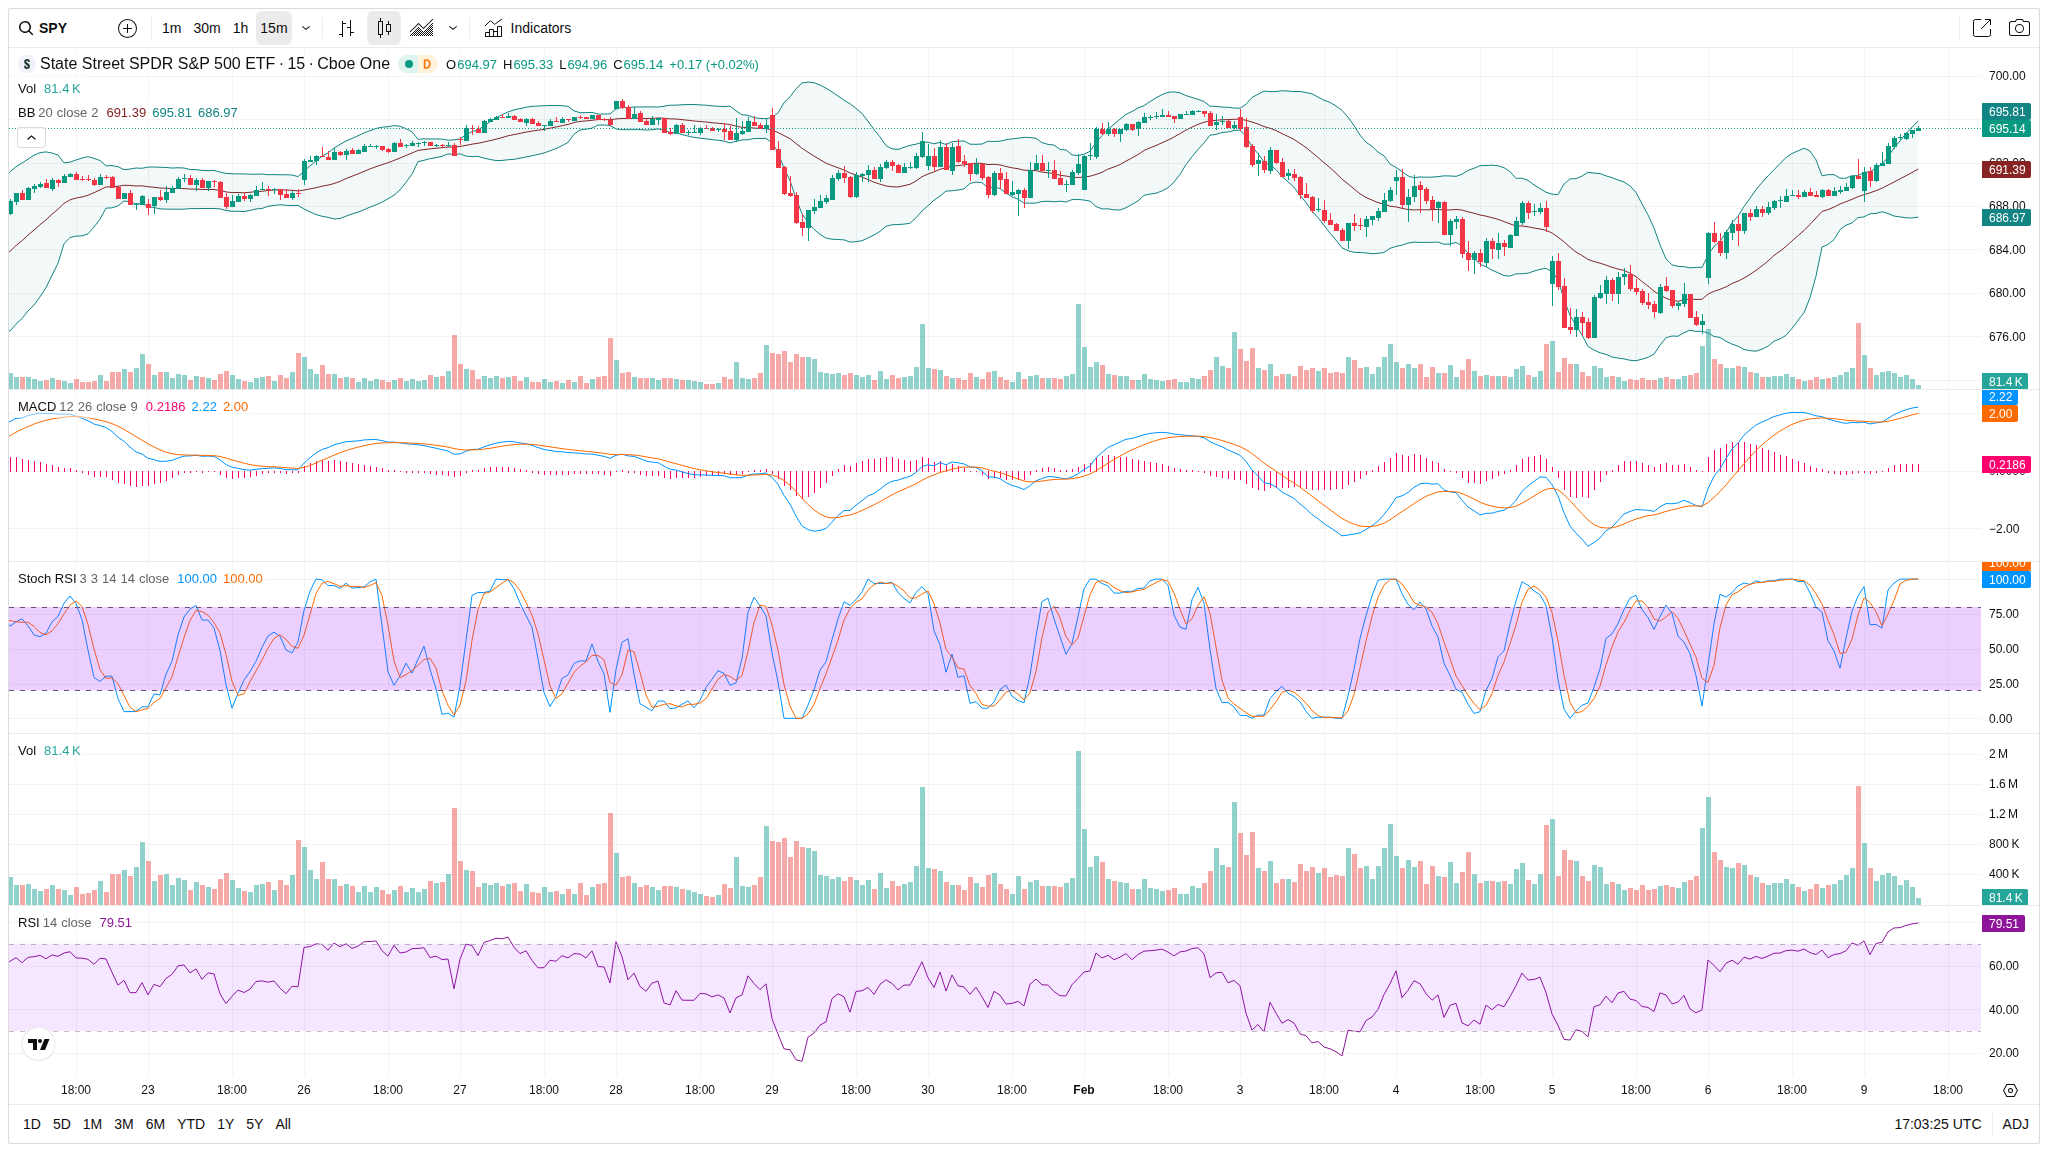Image resolution: width=2048 pixels, height=1152 pixels.
Task: Select the 1h interval tab
Action: coord(240,28)
